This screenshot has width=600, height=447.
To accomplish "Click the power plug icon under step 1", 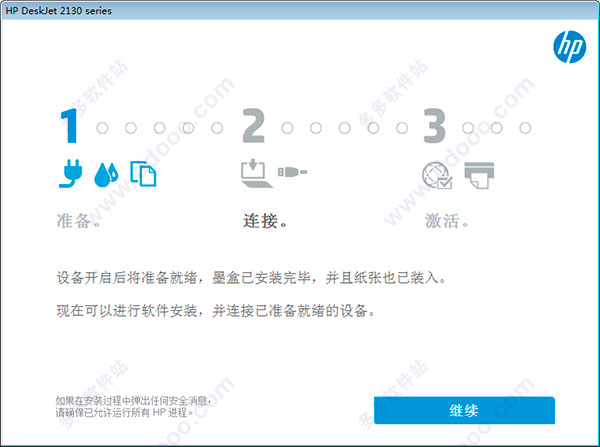I will [x=70, y=173].
